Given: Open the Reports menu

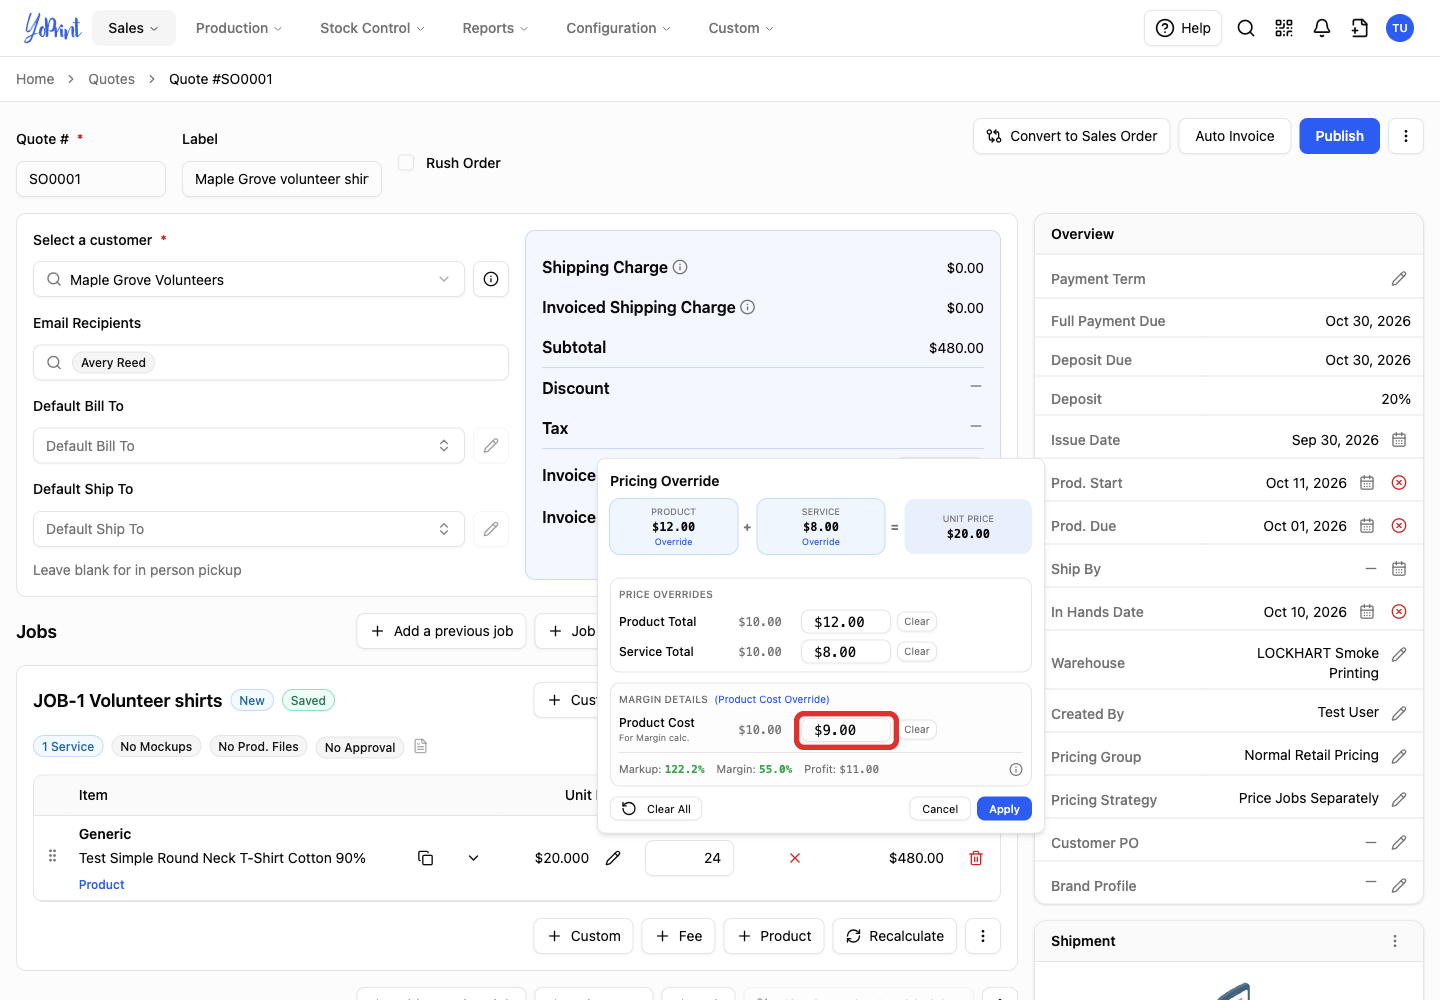Looking at the screenshot, I should point(496,28).
